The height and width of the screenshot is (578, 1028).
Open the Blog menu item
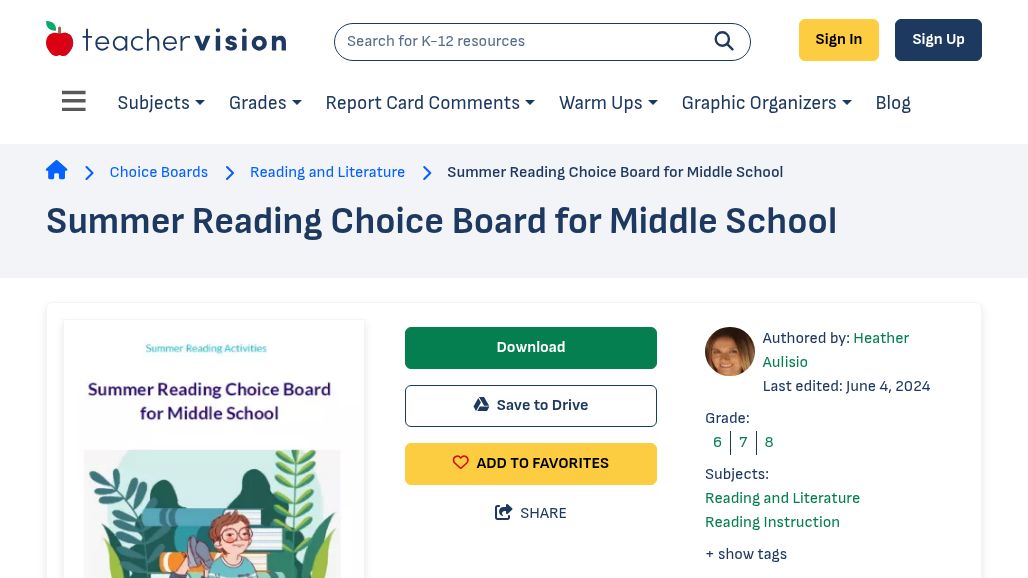[893, 103]
